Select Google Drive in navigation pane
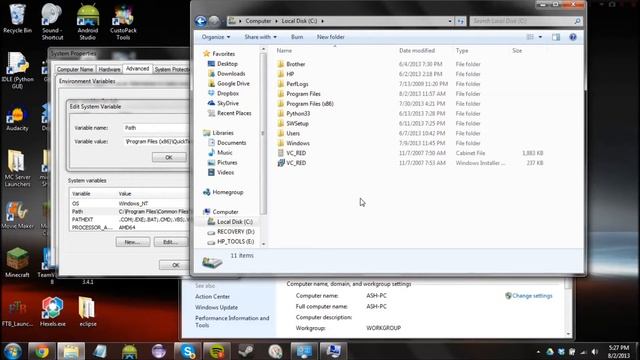This screenshot has width=640, height=360. point(233,83)
